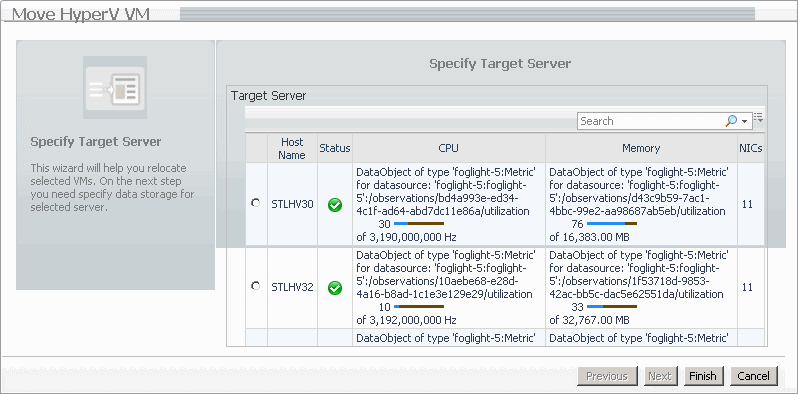Open the table customizer icon beside search
This screenshot has width=798, height=394.
[x=758, y=118]
